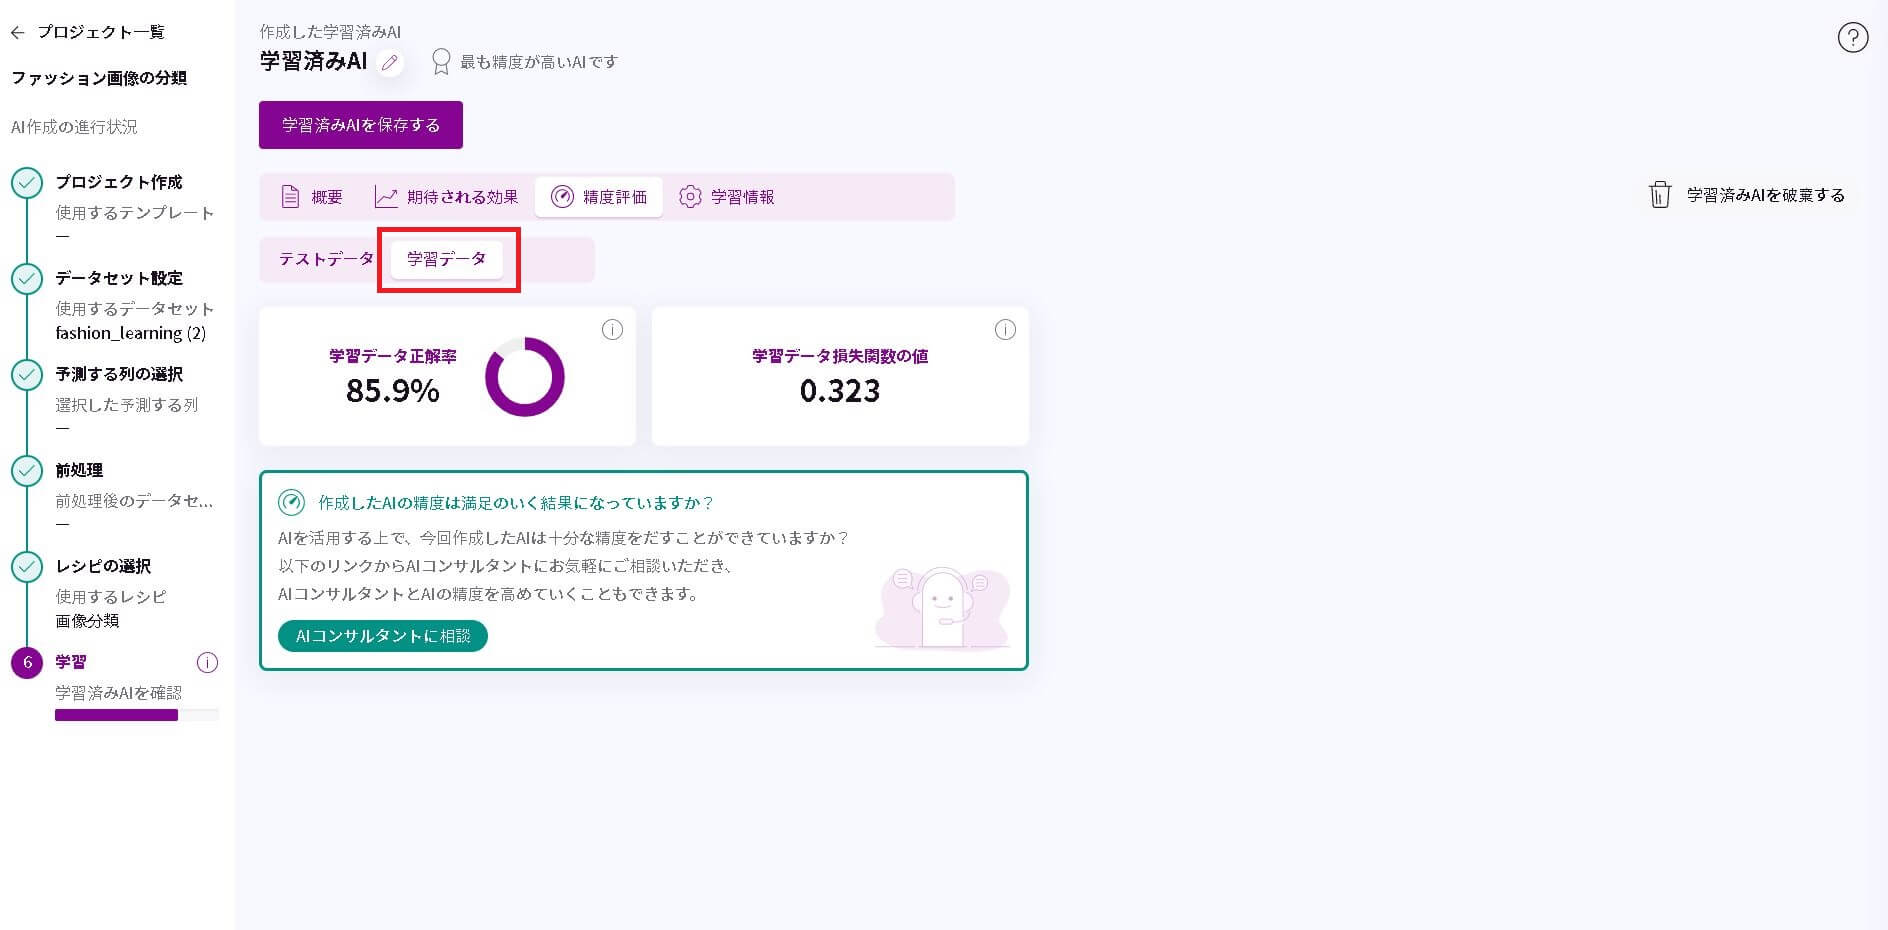Click 学習済みAIを確認 status text
The width and height of the screenshot is (1888, 930).
[x=119, y=693]
